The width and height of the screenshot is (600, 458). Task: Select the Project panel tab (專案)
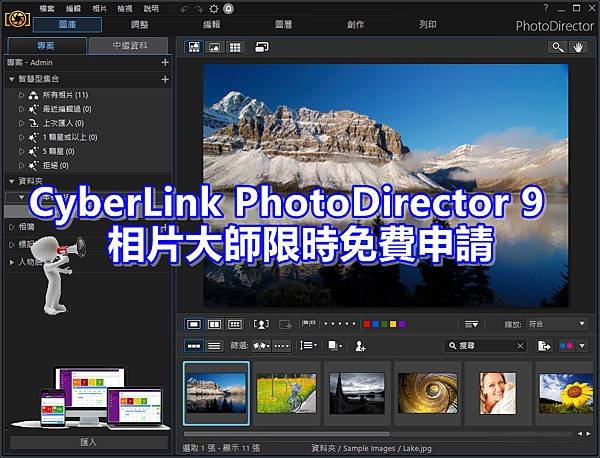point(47,46)
